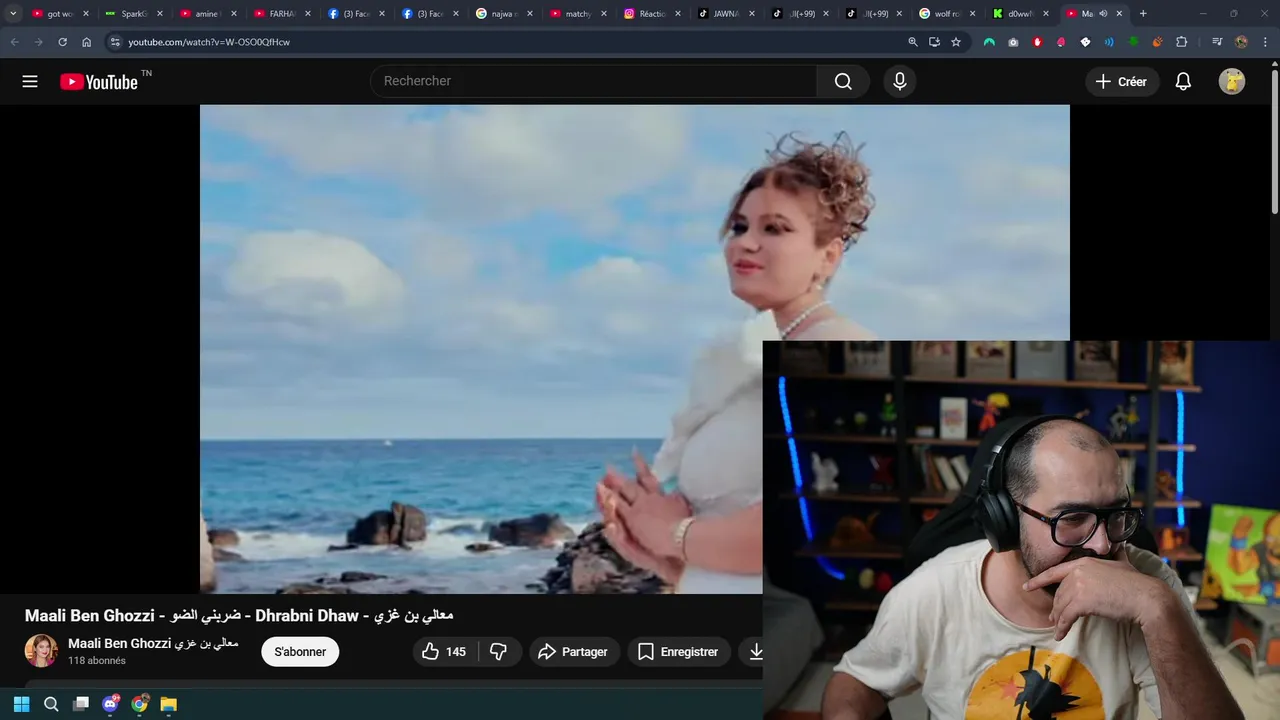
Task: Open Chrome zoom magnifier in address bar
Action: [913, 42]
